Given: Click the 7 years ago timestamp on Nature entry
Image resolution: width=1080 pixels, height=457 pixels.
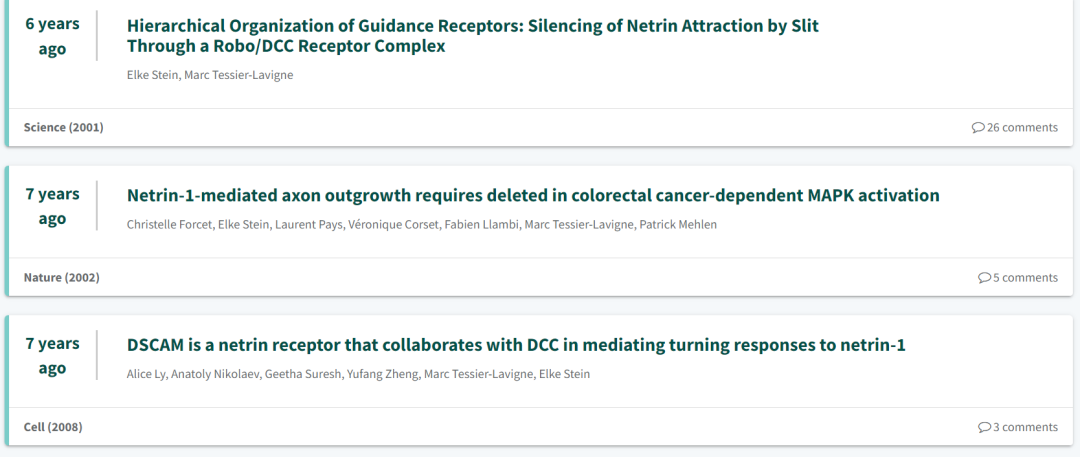Looking at the screenshot, I should coord(52,206).
